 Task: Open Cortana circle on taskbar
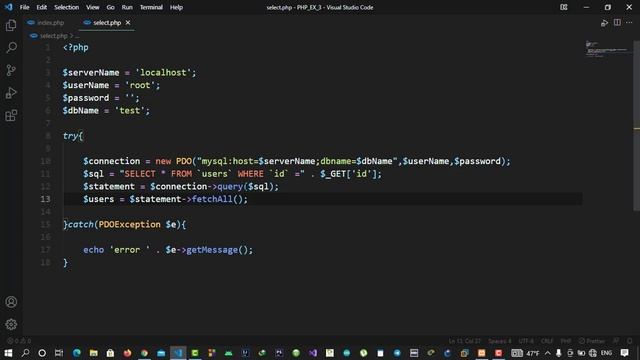click(x=42, y=353)
